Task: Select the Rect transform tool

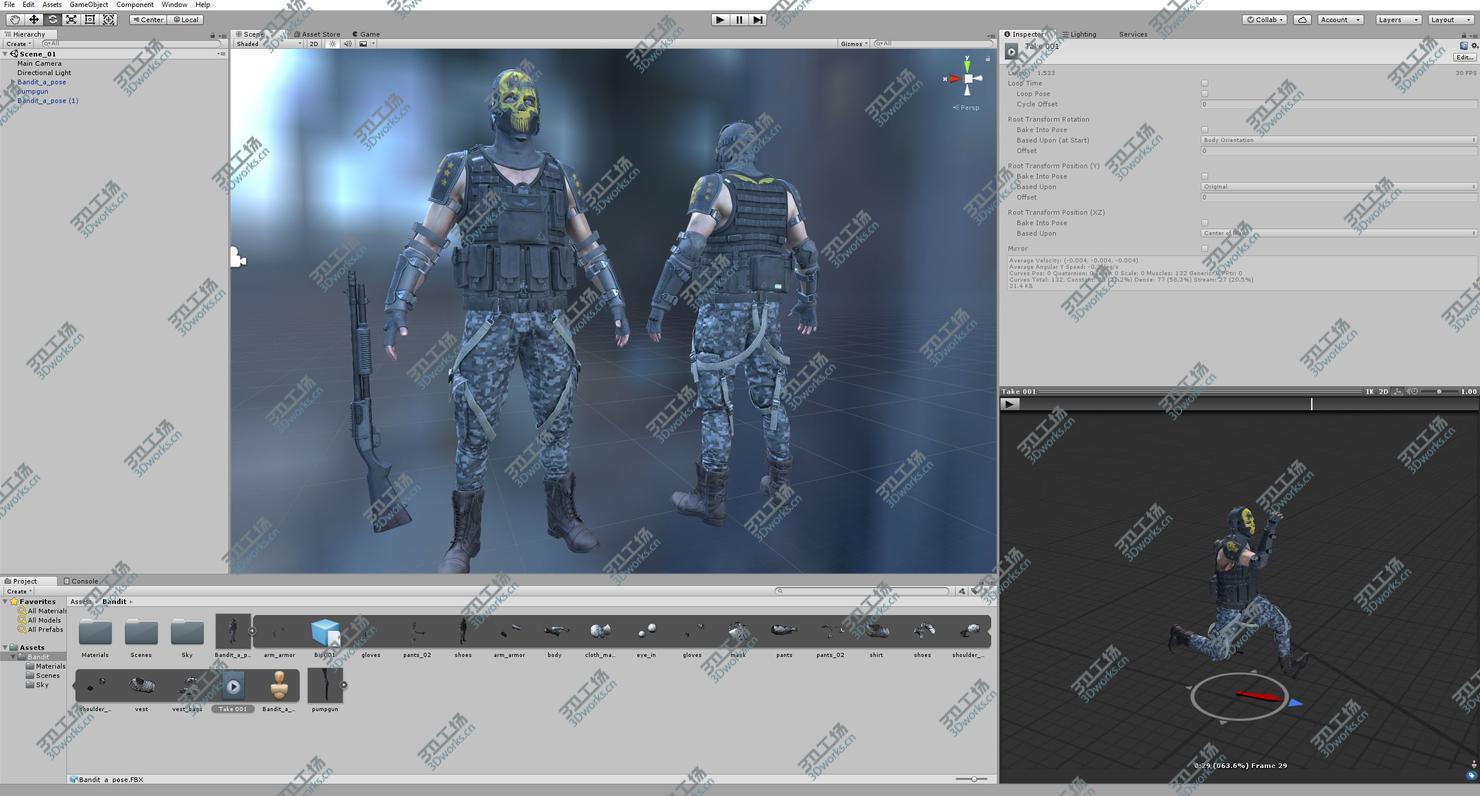Action: tap(90, 19)
